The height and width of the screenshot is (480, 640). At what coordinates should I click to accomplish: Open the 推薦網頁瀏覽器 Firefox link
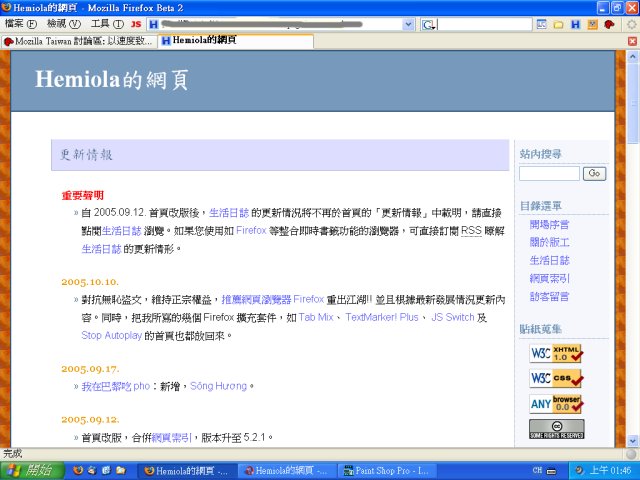(273, 300)
